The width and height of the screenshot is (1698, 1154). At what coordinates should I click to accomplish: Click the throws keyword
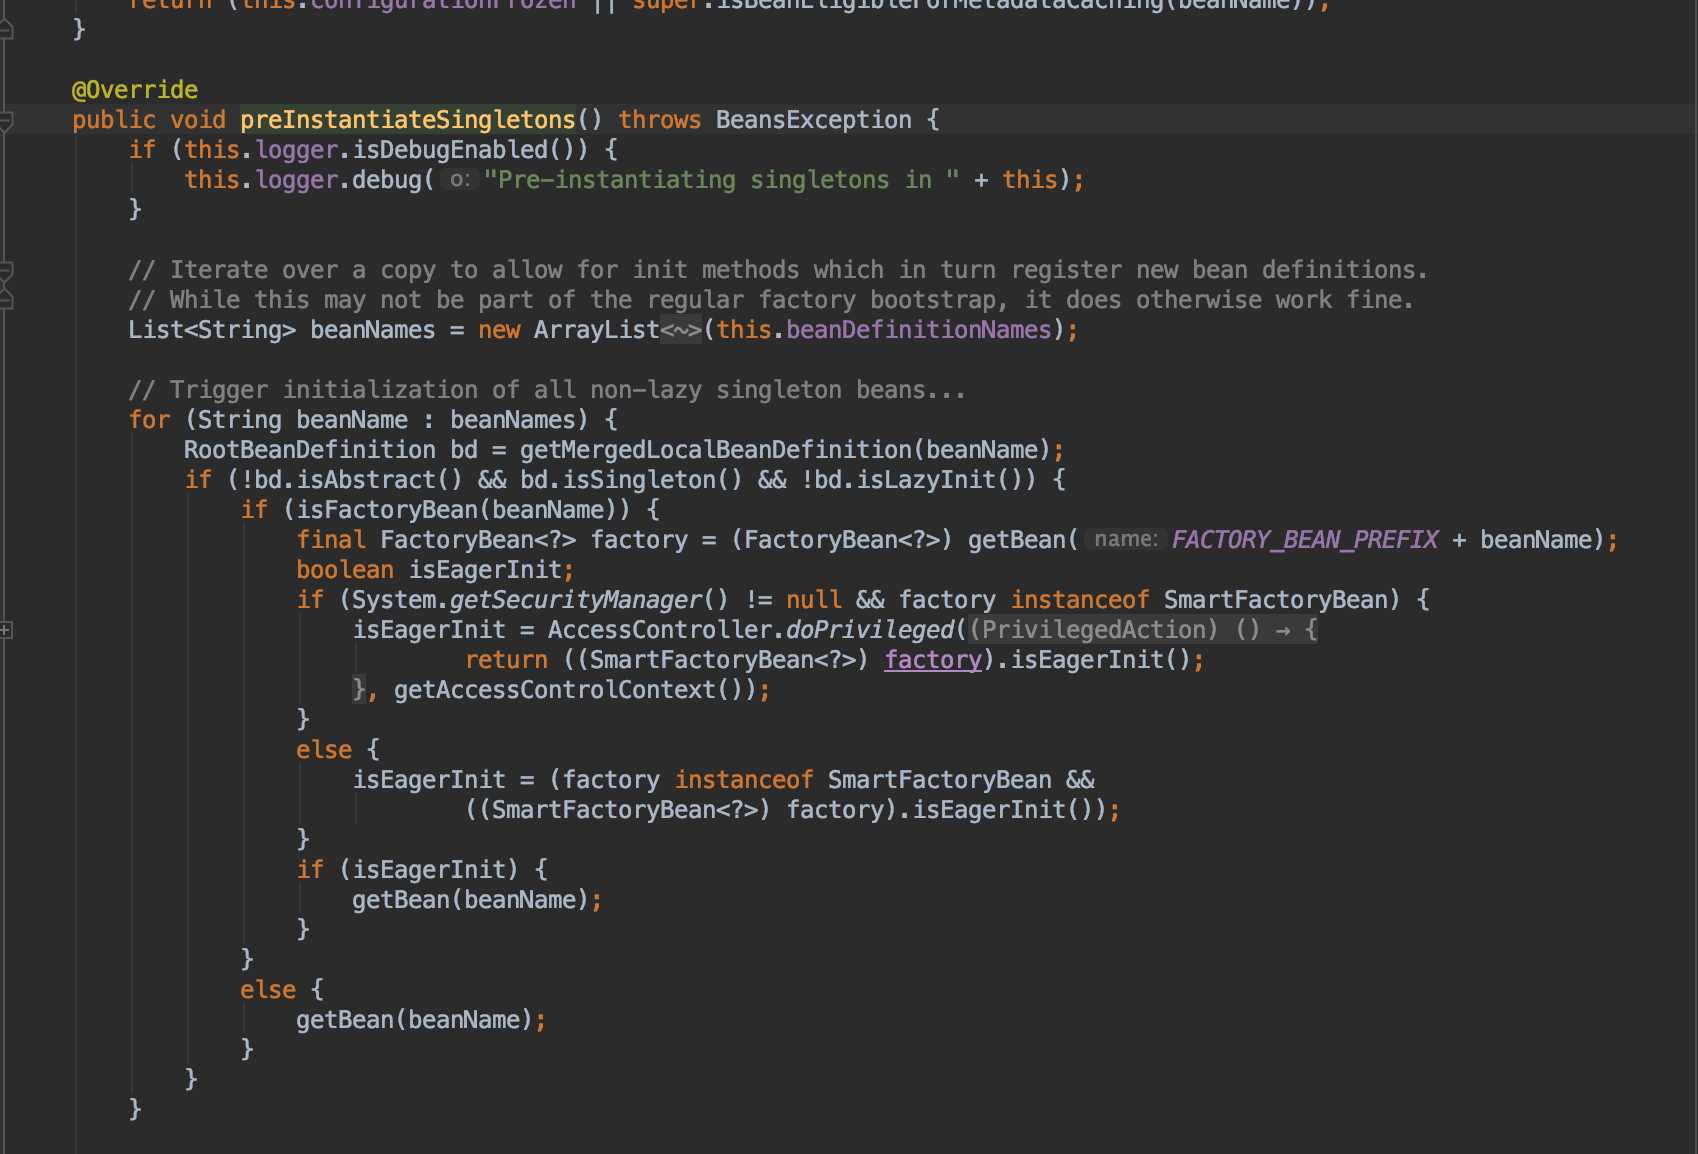(x=660, y=120)
